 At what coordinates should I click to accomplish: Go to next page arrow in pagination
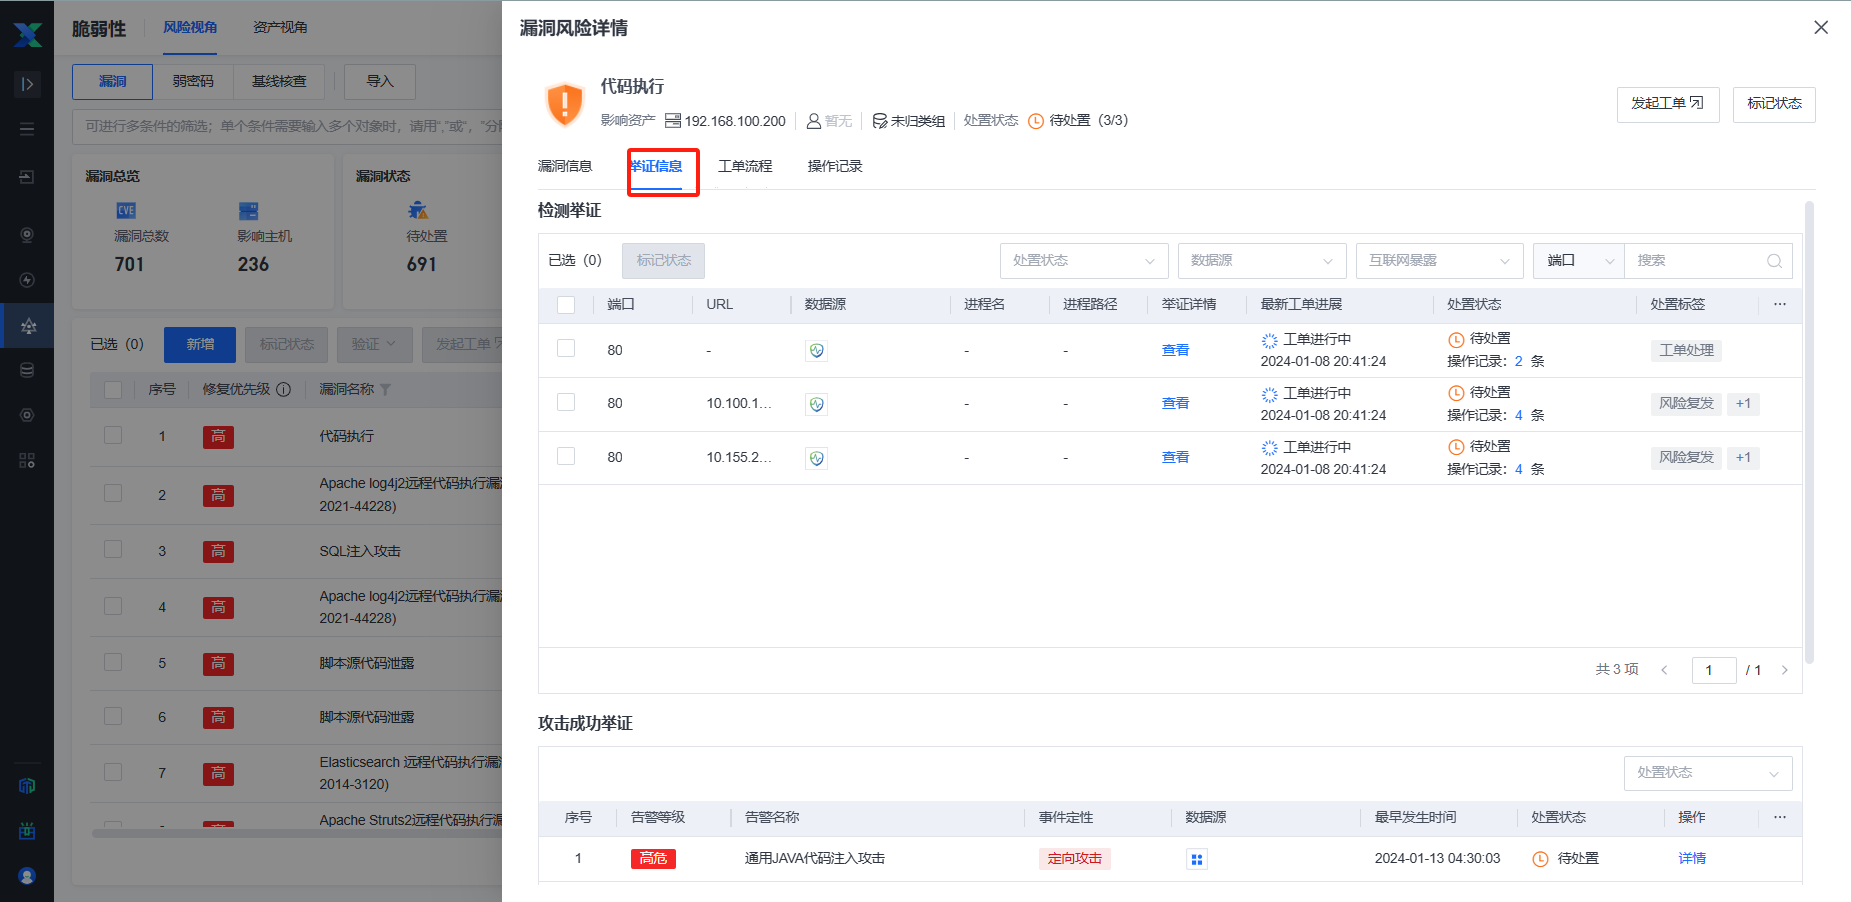[1784, 670]
